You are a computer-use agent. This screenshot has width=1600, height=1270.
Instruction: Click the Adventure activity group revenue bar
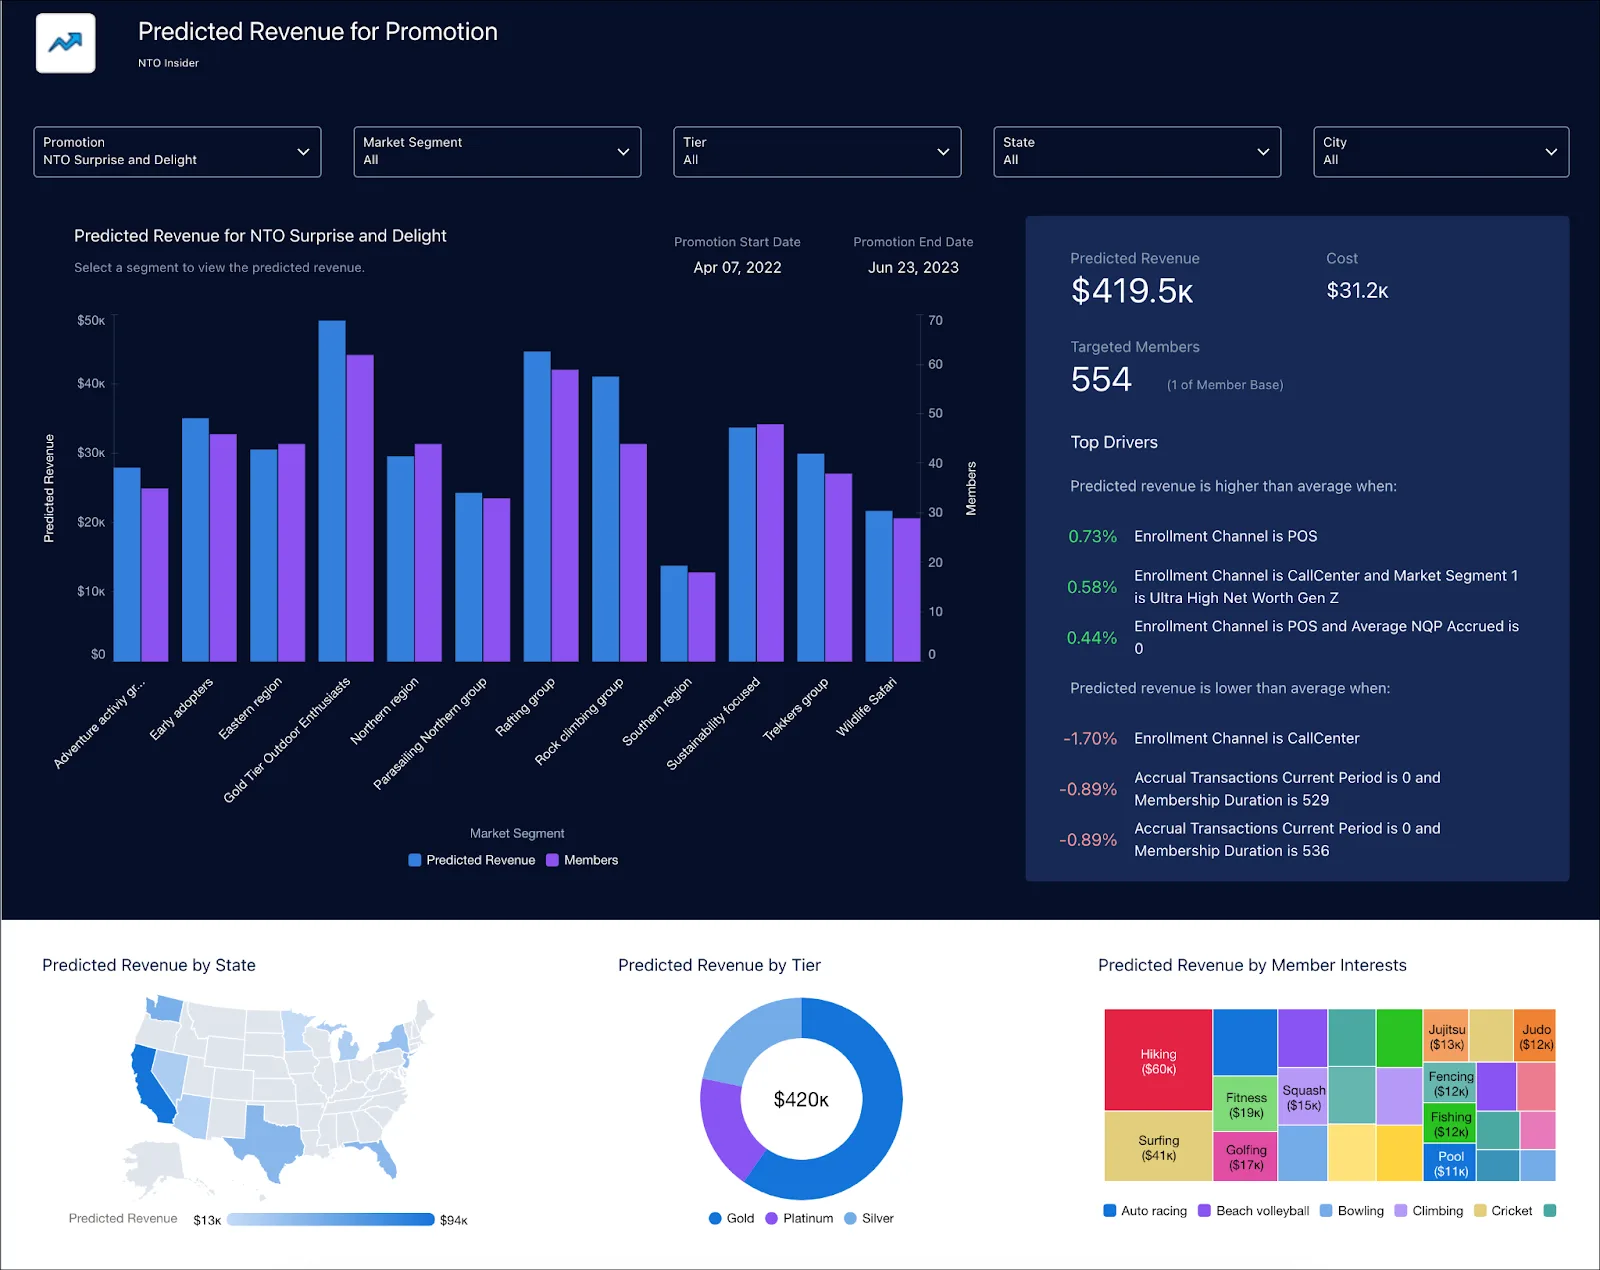[127, 565]
